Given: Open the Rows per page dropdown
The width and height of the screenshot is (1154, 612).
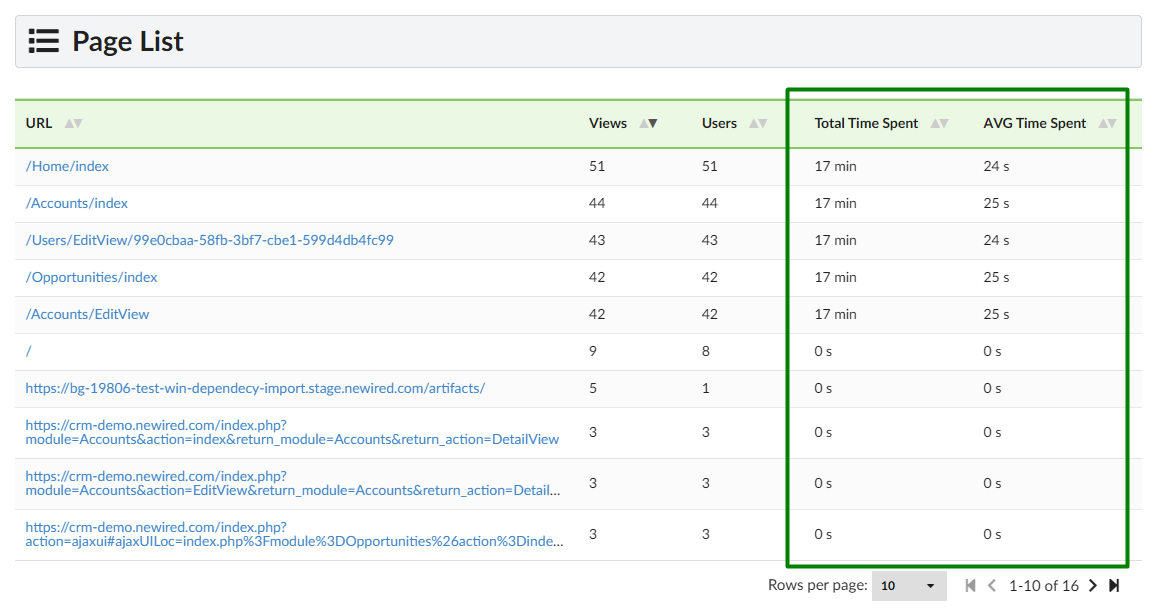Looking at the screenshot, I should pyautogui.click(x=909, y=586).
